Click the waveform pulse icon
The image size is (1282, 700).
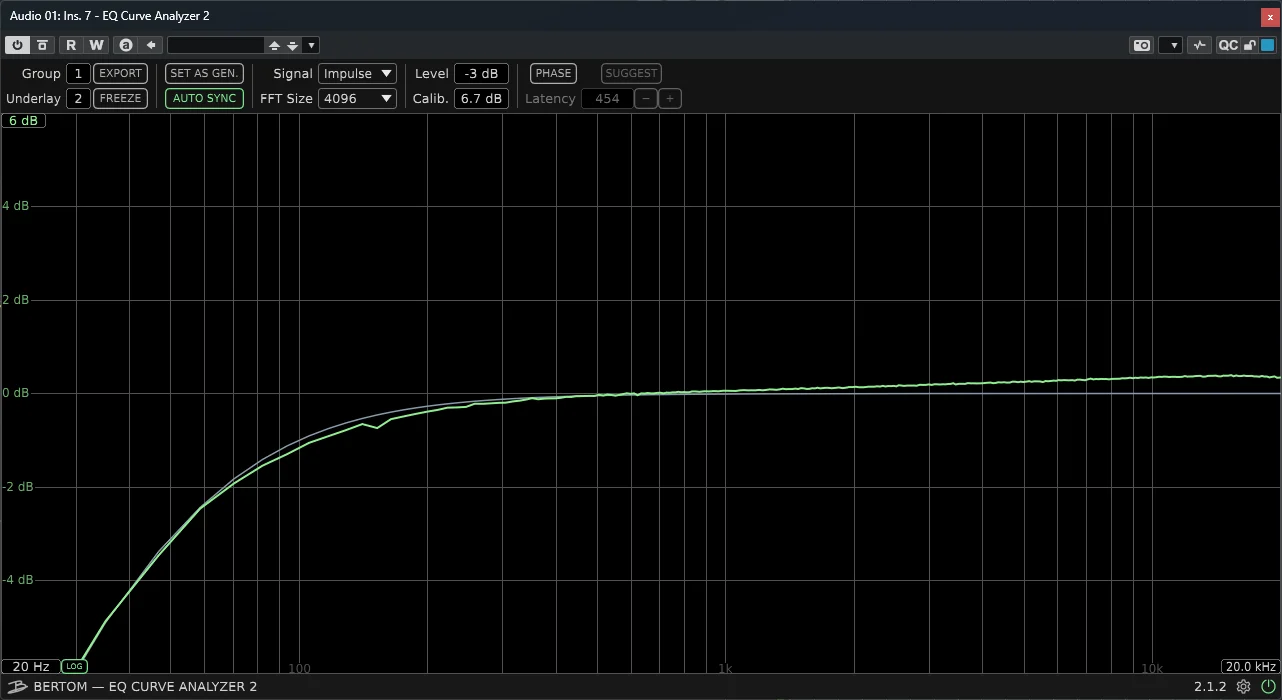click(x=1200, y=45)
